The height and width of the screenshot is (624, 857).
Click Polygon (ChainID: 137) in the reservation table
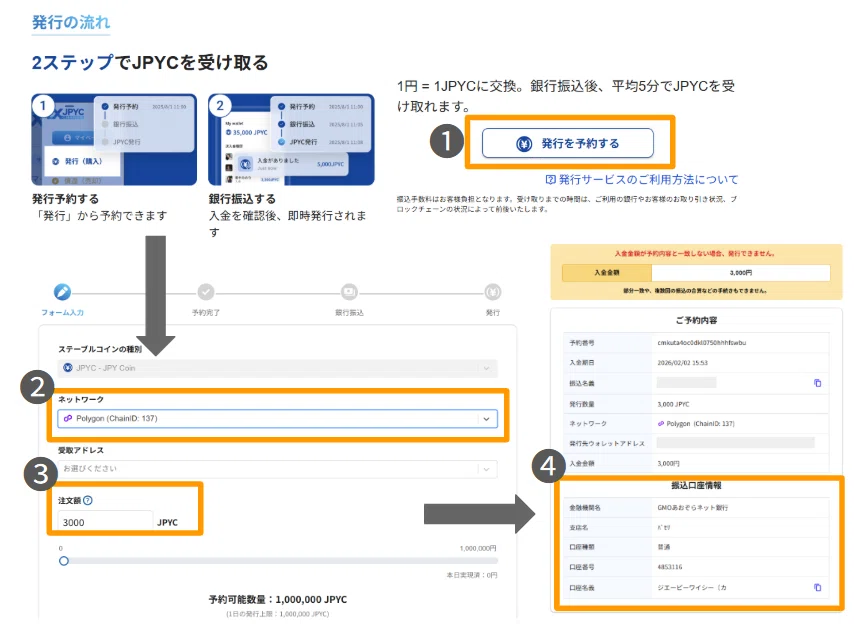696,423
